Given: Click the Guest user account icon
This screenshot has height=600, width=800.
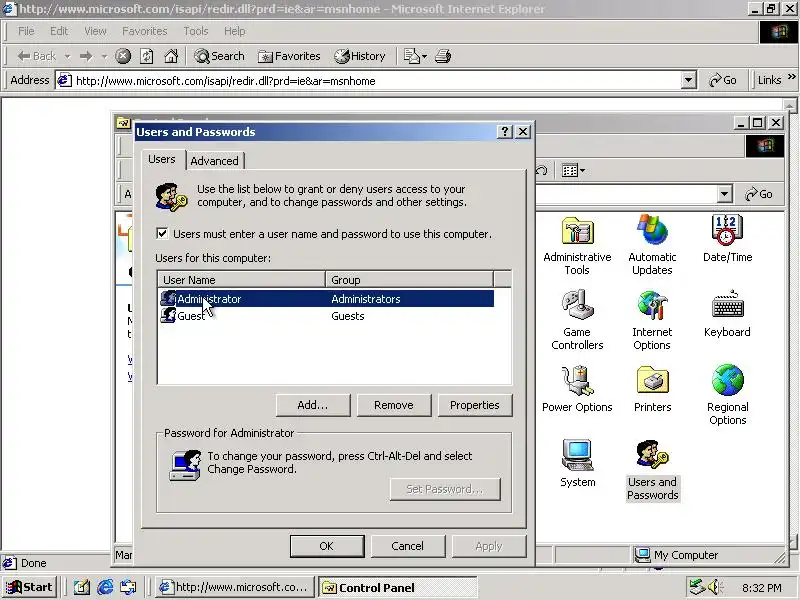Looking at the screenshot, I should (168, 315).
